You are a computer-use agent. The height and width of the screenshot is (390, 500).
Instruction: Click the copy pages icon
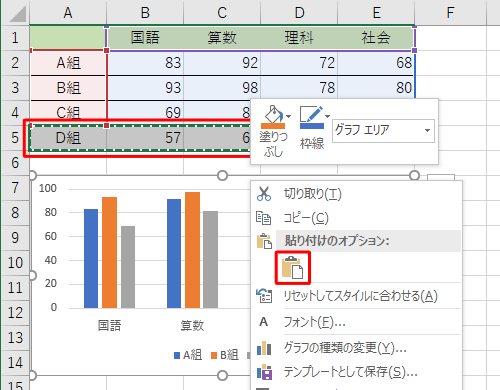click(x=263, y=218)
